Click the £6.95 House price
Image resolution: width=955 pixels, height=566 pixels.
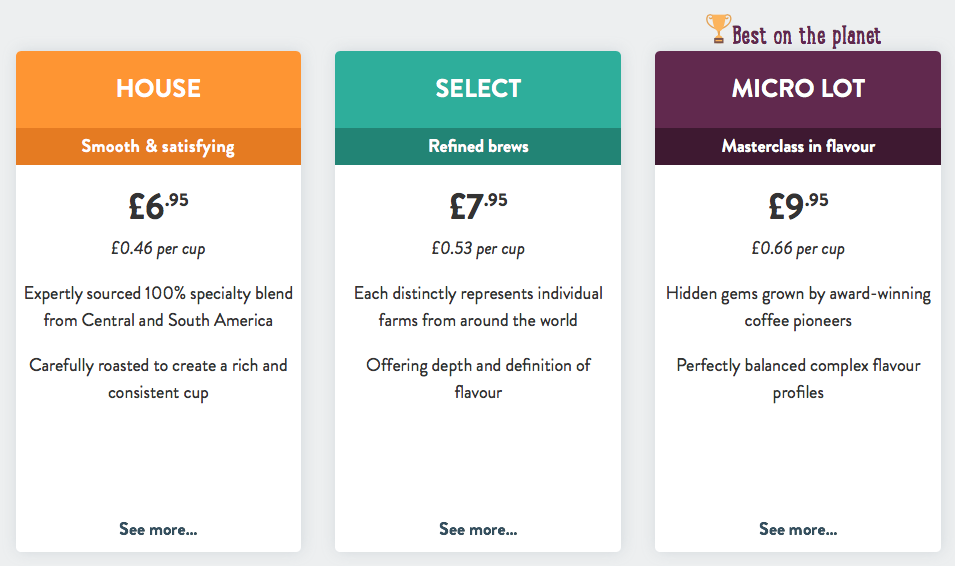[158, 206]
